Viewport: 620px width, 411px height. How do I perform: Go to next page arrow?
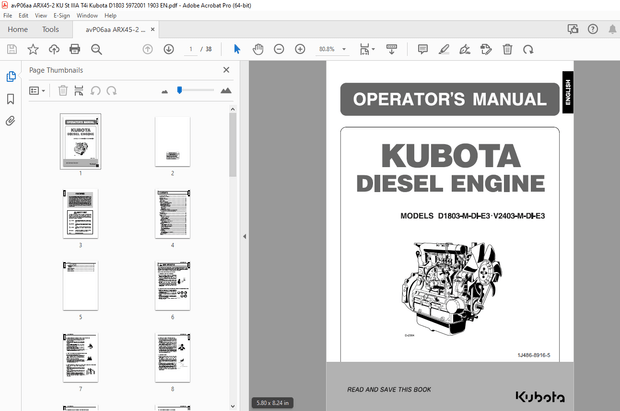pyautogui.click(x=169, y=49)
